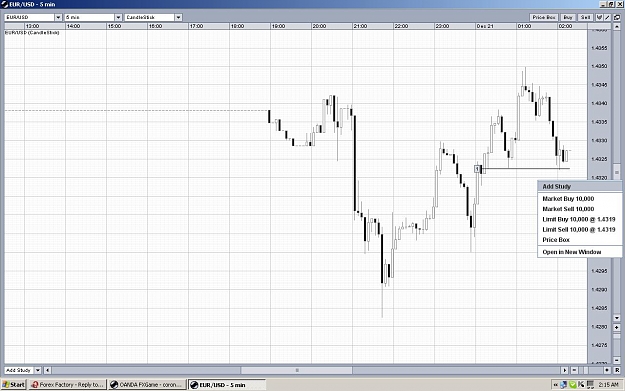Click the horizontal scroll right arrow

[x=564, y=370]
